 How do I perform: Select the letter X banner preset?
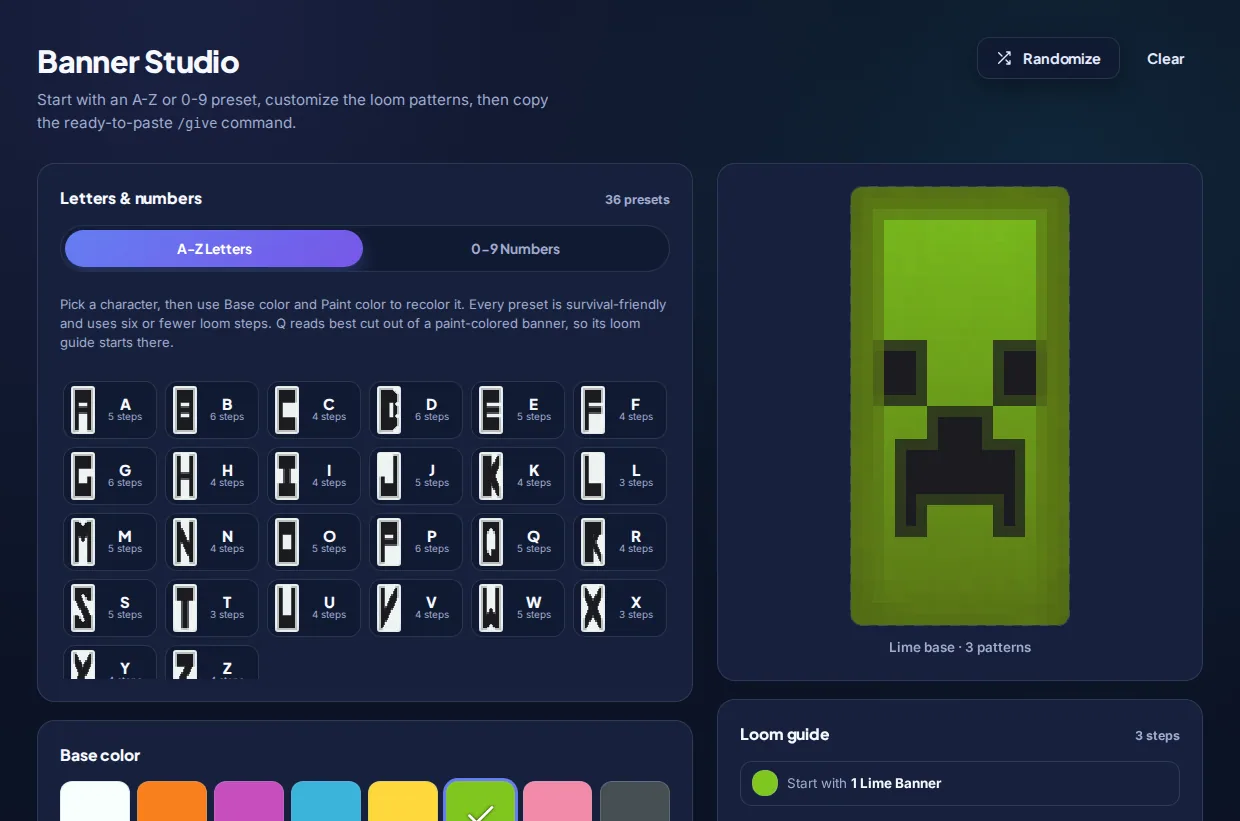pos(620,608)
